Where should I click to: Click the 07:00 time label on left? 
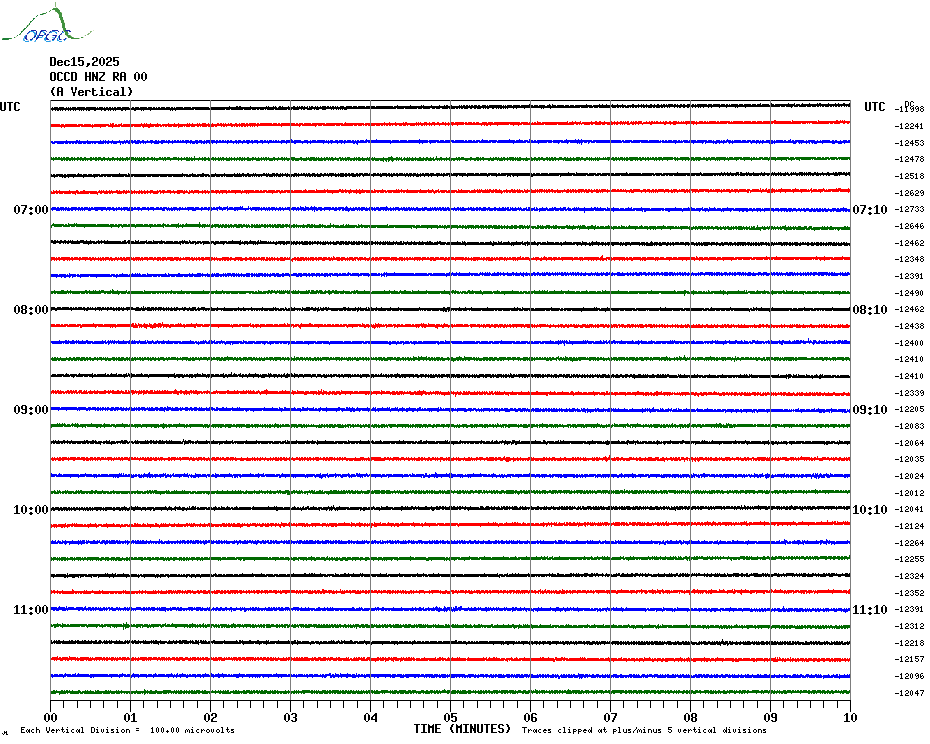30,210
